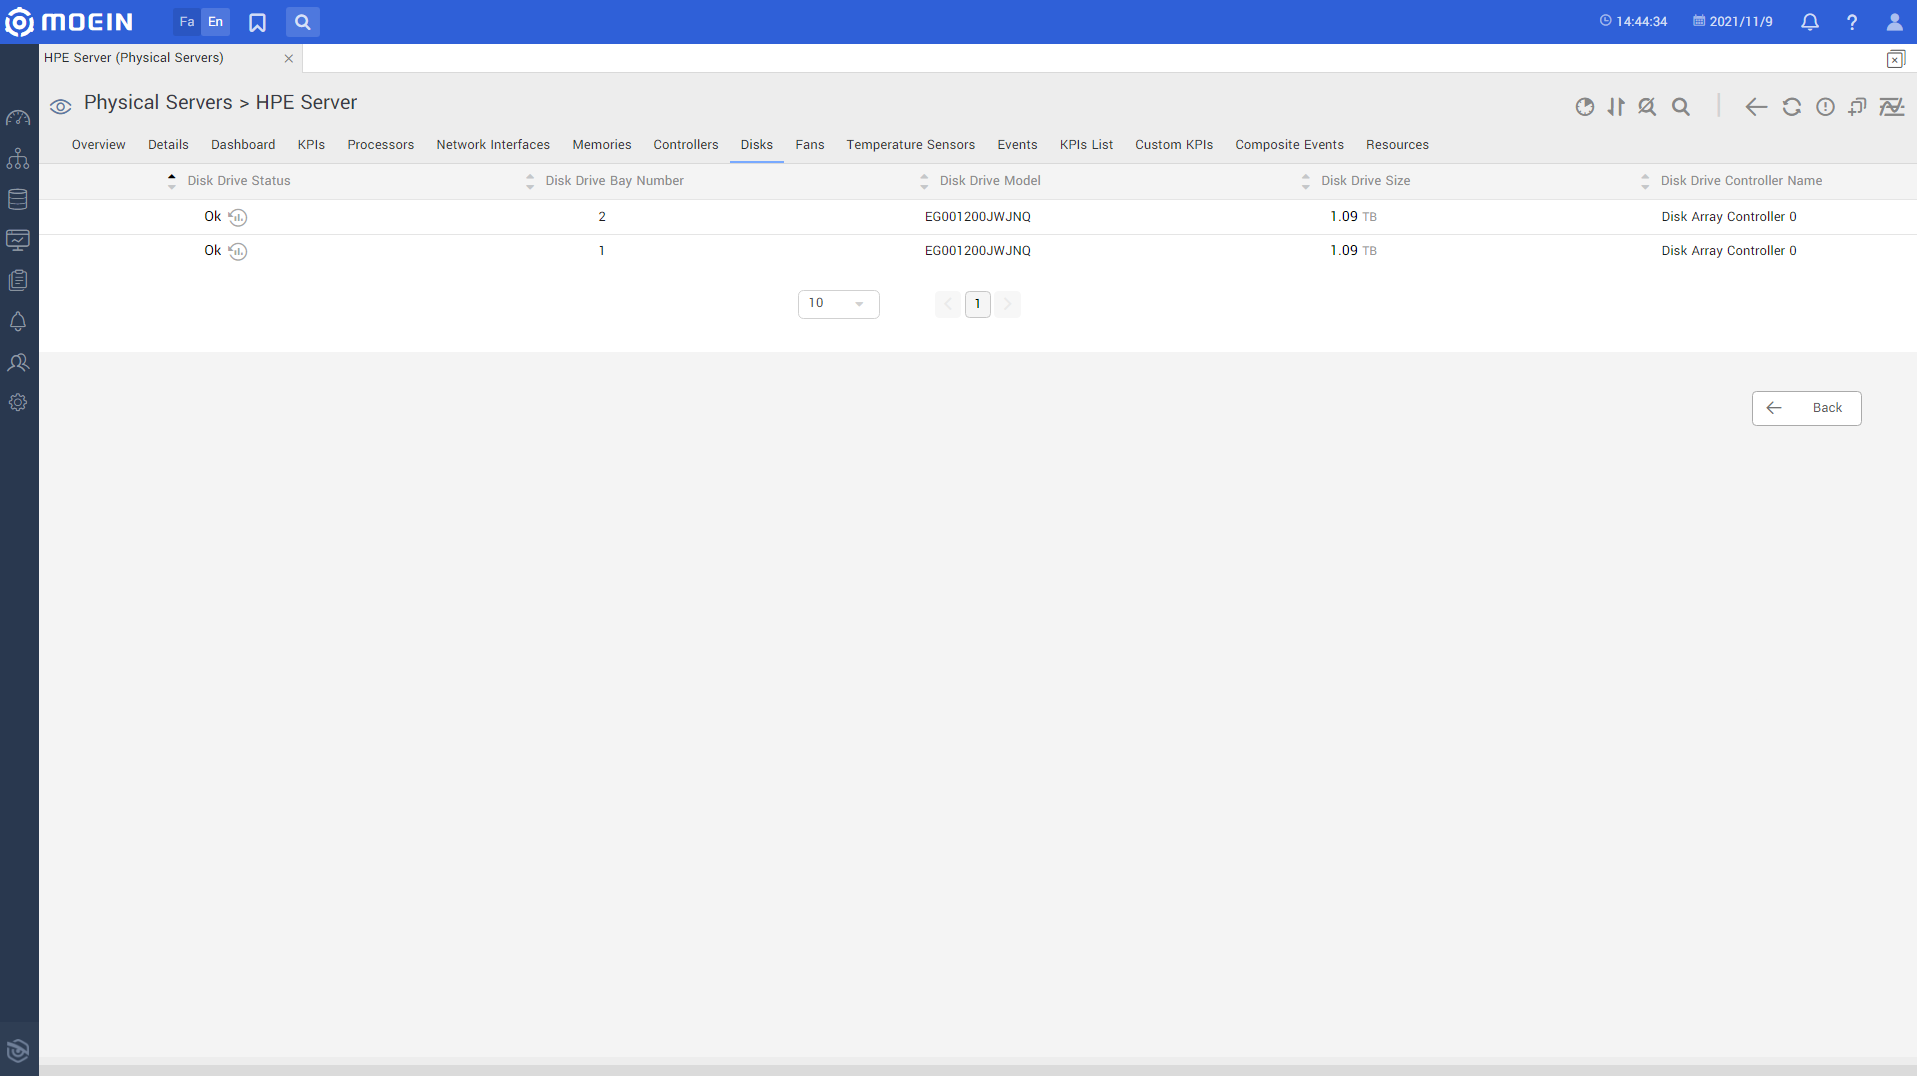Open the KPIs List tab
The height and width of the screenshot is (1076, 1917).
1086,145
